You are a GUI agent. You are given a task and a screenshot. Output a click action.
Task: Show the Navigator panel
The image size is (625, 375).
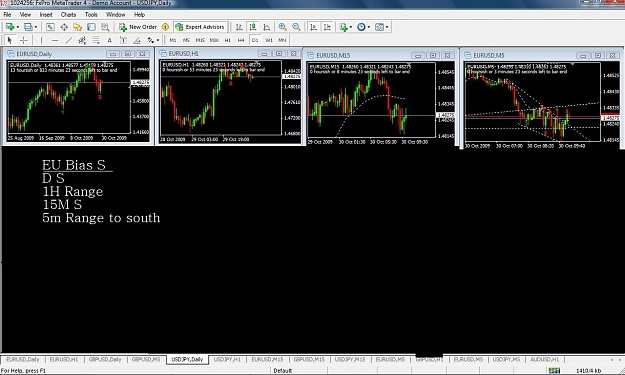[77, 27]
